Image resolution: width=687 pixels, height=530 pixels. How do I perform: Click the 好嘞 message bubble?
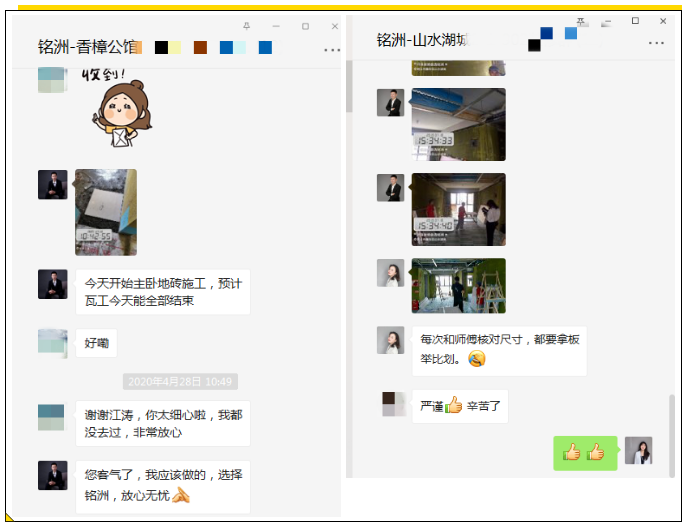pyautogui.click(x=96, y=343)
